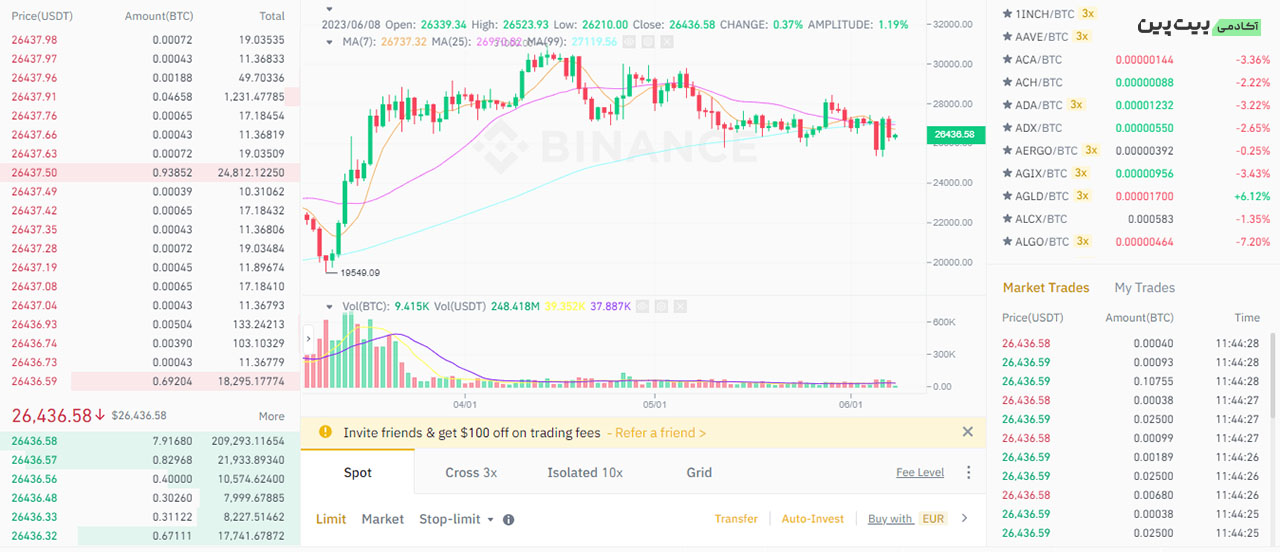Viewport: 1280px width, 552px height.
Task: Star the ALGO/BTC pair
Action: coord(1007,242)
